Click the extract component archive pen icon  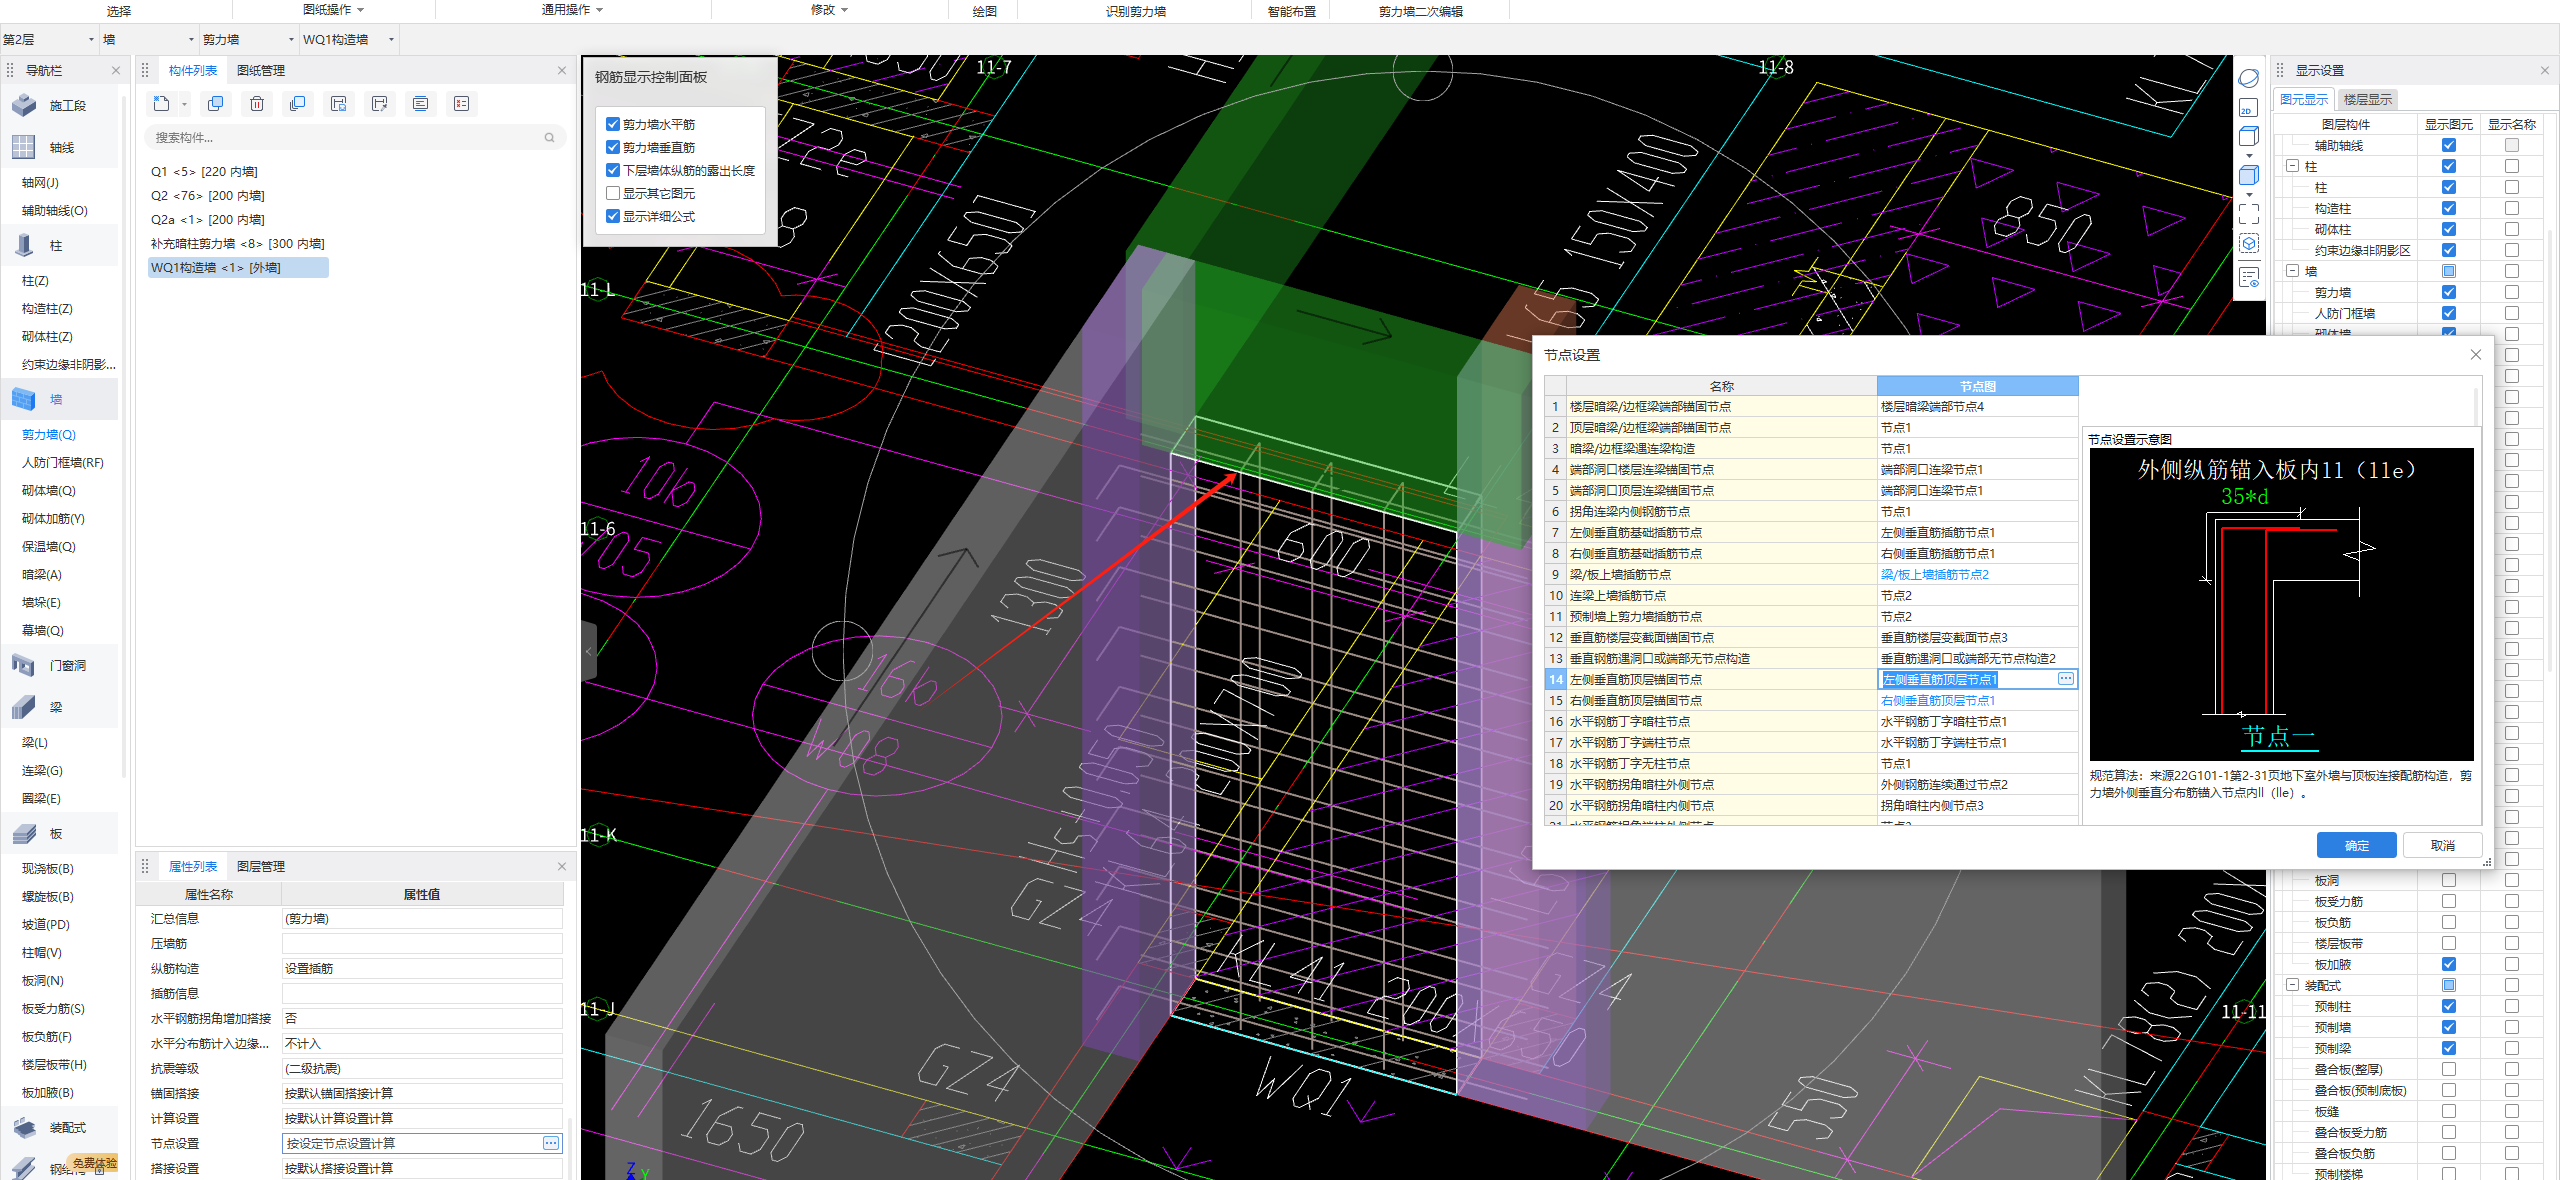(379, 104)
